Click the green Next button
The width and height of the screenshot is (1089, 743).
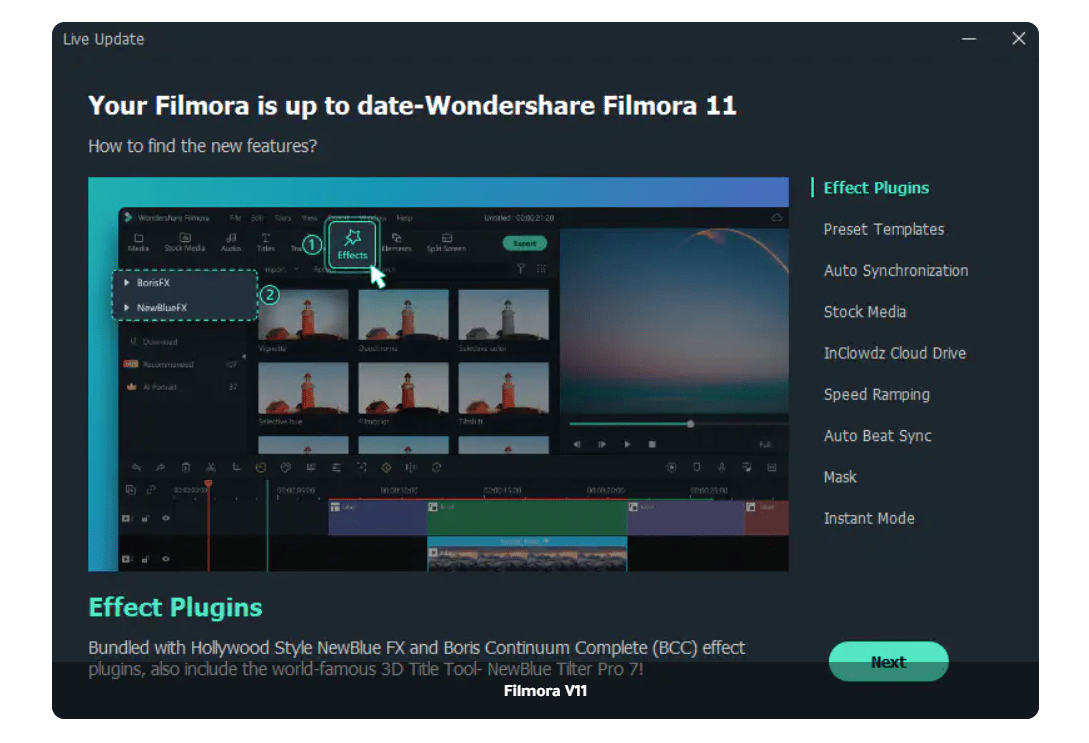[x=888, y=662]
